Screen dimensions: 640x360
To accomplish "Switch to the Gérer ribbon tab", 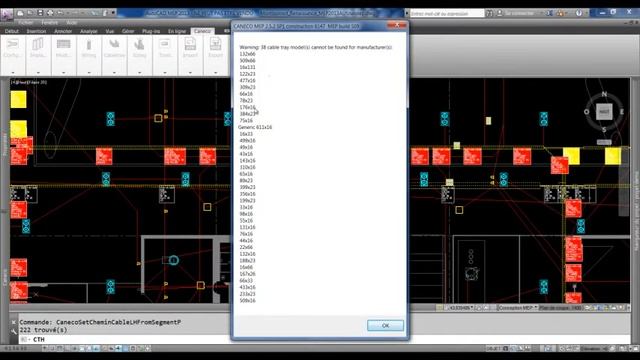I will tap(128, 31).
